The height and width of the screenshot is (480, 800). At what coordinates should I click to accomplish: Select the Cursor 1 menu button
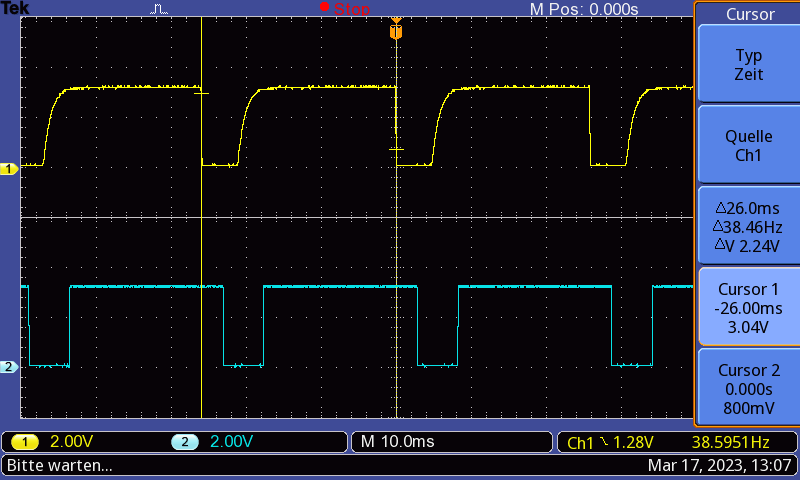(x=748, y=307)
